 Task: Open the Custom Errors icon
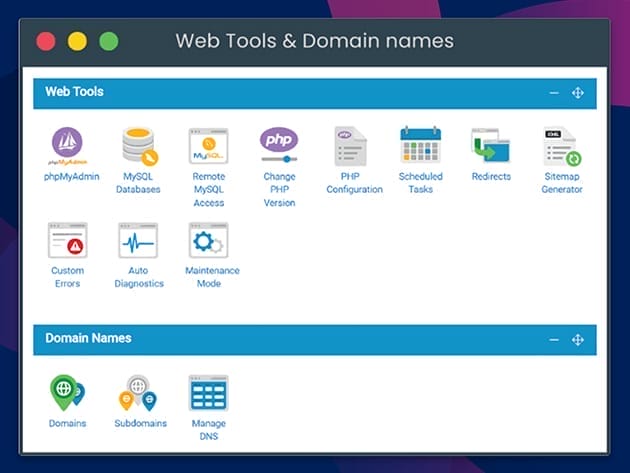tap(67, 241)
